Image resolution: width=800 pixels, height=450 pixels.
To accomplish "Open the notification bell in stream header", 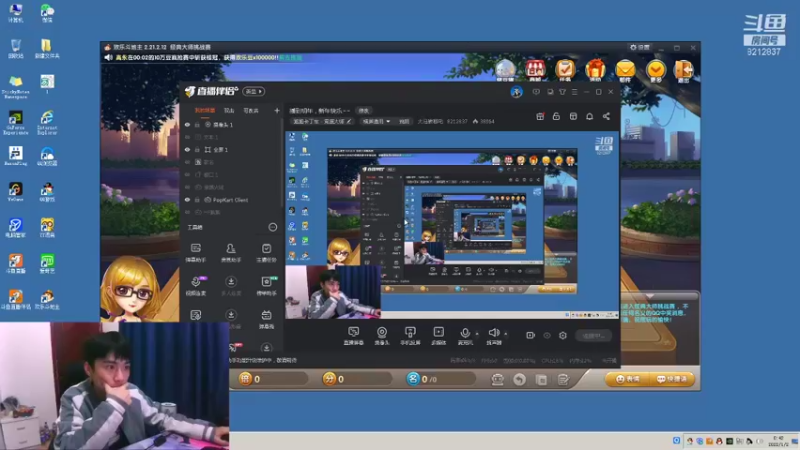I will [589, 116].
